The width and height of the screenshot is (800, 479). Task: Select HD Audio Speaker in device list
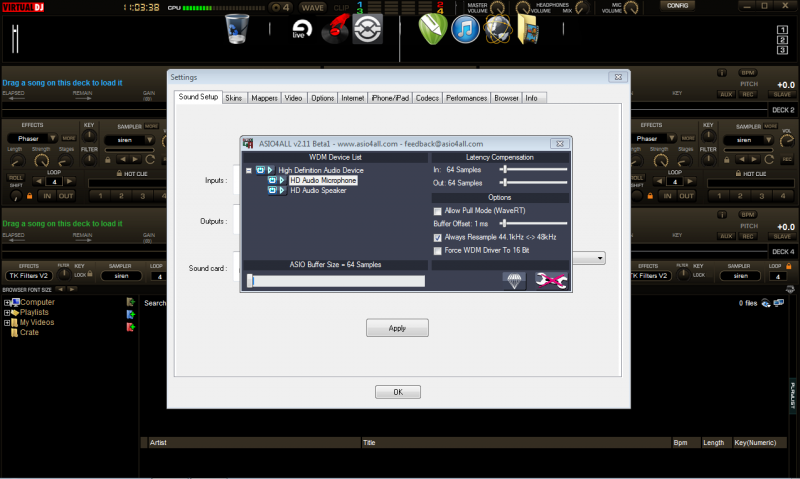tap(318, 190)
